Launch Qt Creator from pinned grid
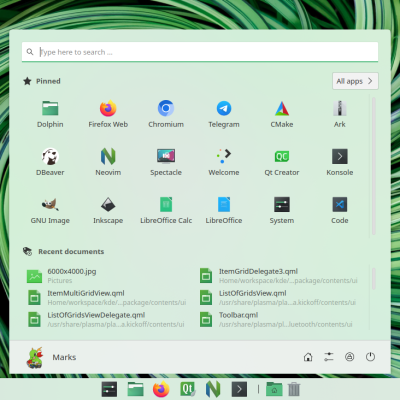 (282, 162)
